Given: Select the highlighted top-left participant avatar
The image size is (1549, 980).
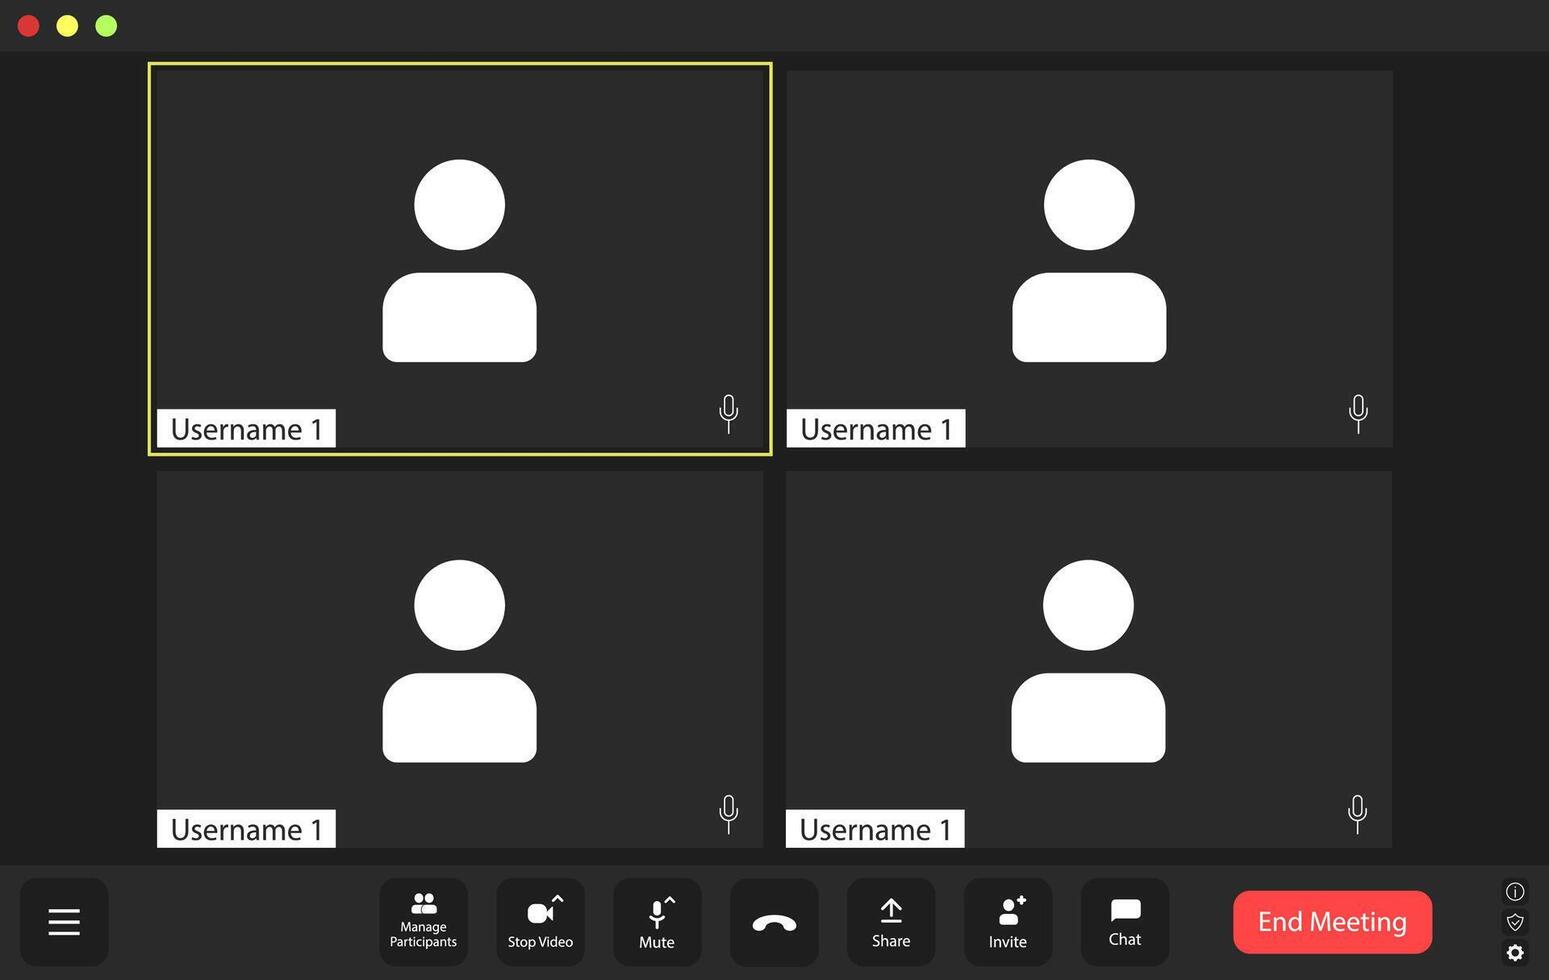Looking at the screenshot, I should point(460,260).
